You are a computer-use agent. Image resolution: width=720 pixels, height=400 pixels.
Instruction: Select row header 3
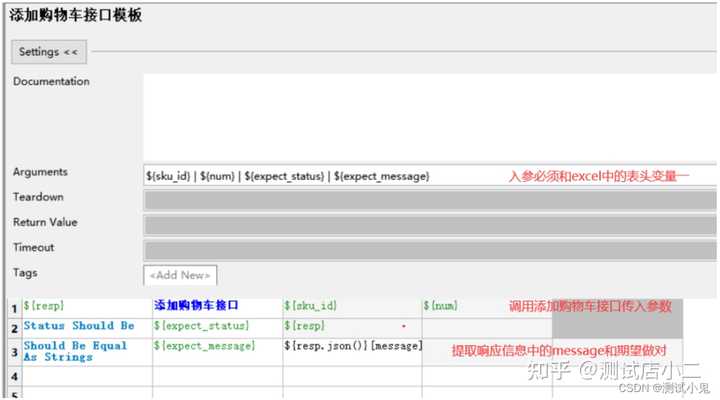pyautogui.click(x=15, y=352)
